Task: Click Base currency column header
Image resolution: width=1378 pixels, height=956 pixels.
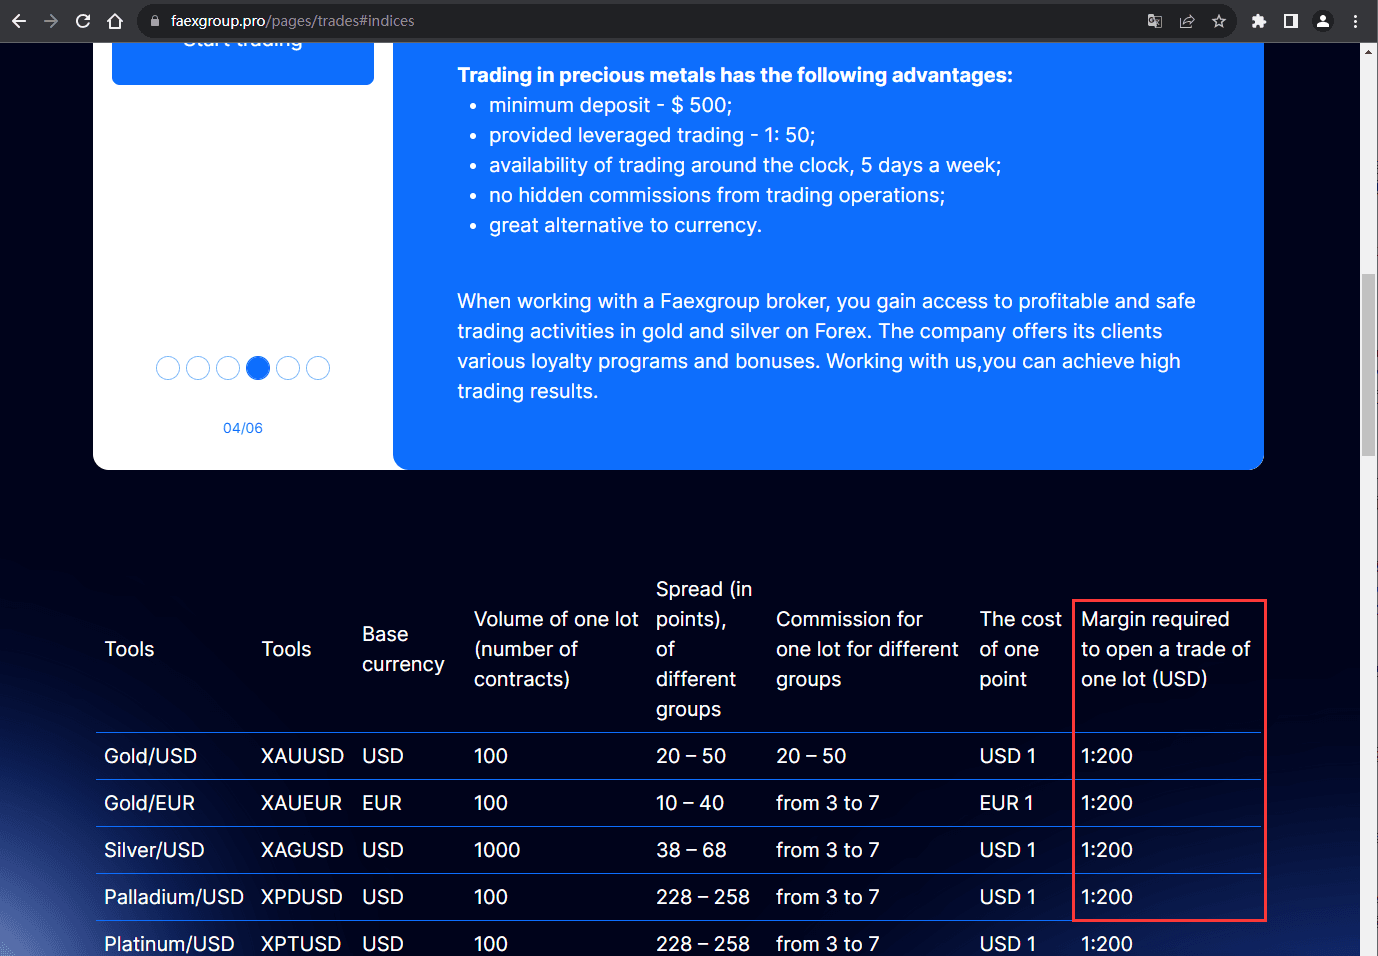Action: pyautogui.click(x=403, y=649)
